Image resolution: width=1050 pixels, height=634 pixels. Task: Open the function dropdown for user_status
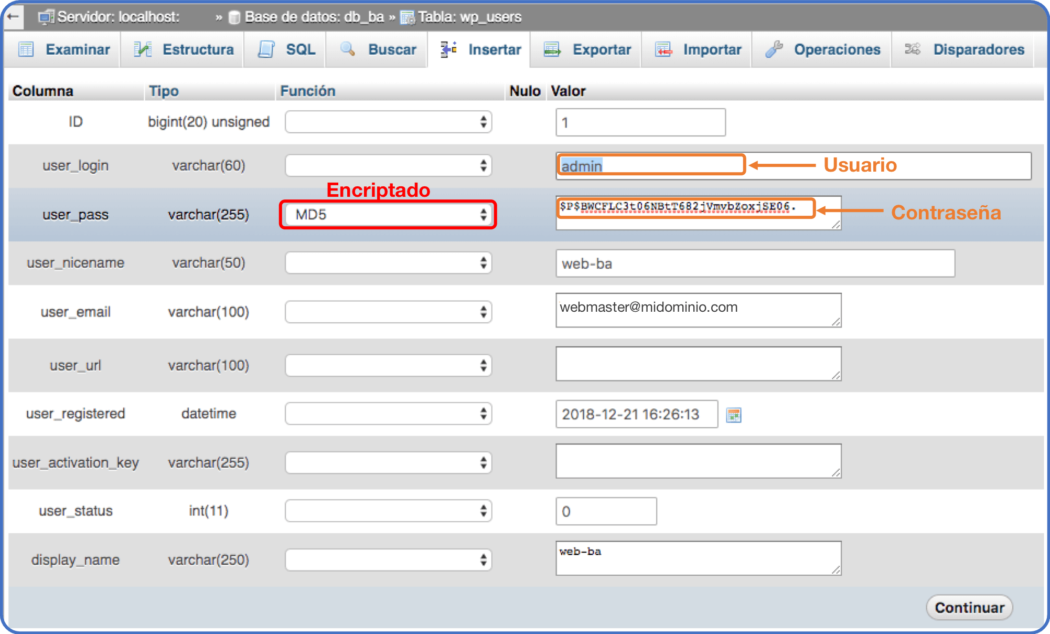pos(388,511)
